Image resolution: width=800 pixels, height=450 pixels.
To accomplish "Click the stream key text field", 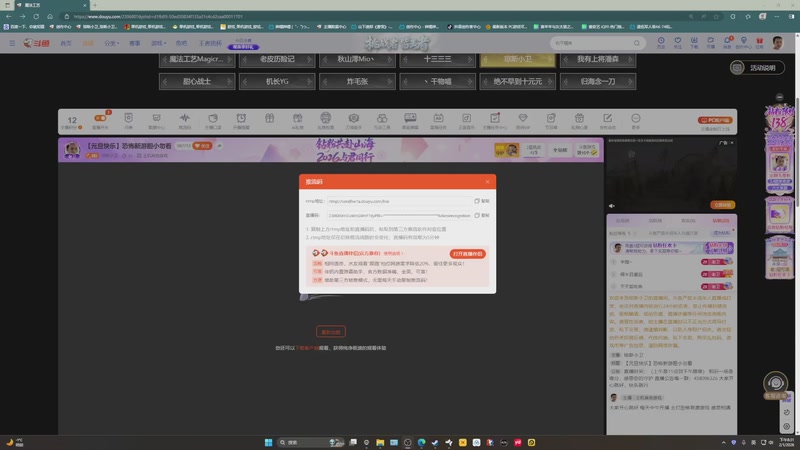I will click(399, 215).
